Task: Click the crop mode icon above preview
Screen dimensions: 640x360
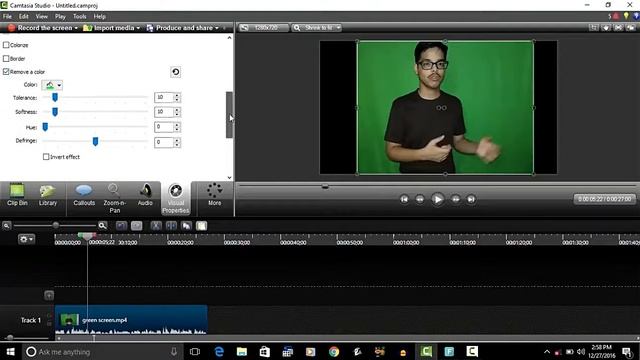Action: [593, 28]
